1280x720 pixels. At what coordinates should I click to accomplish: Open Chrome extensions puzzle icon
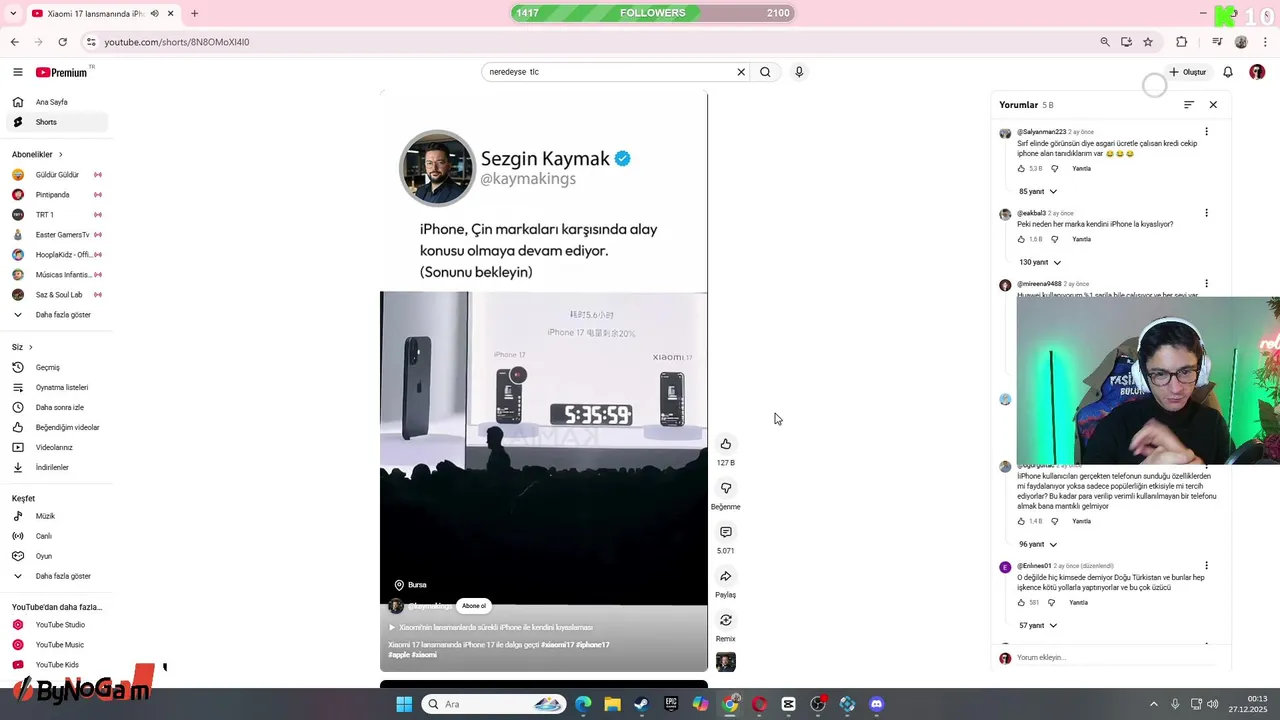tap(1182, 42)
